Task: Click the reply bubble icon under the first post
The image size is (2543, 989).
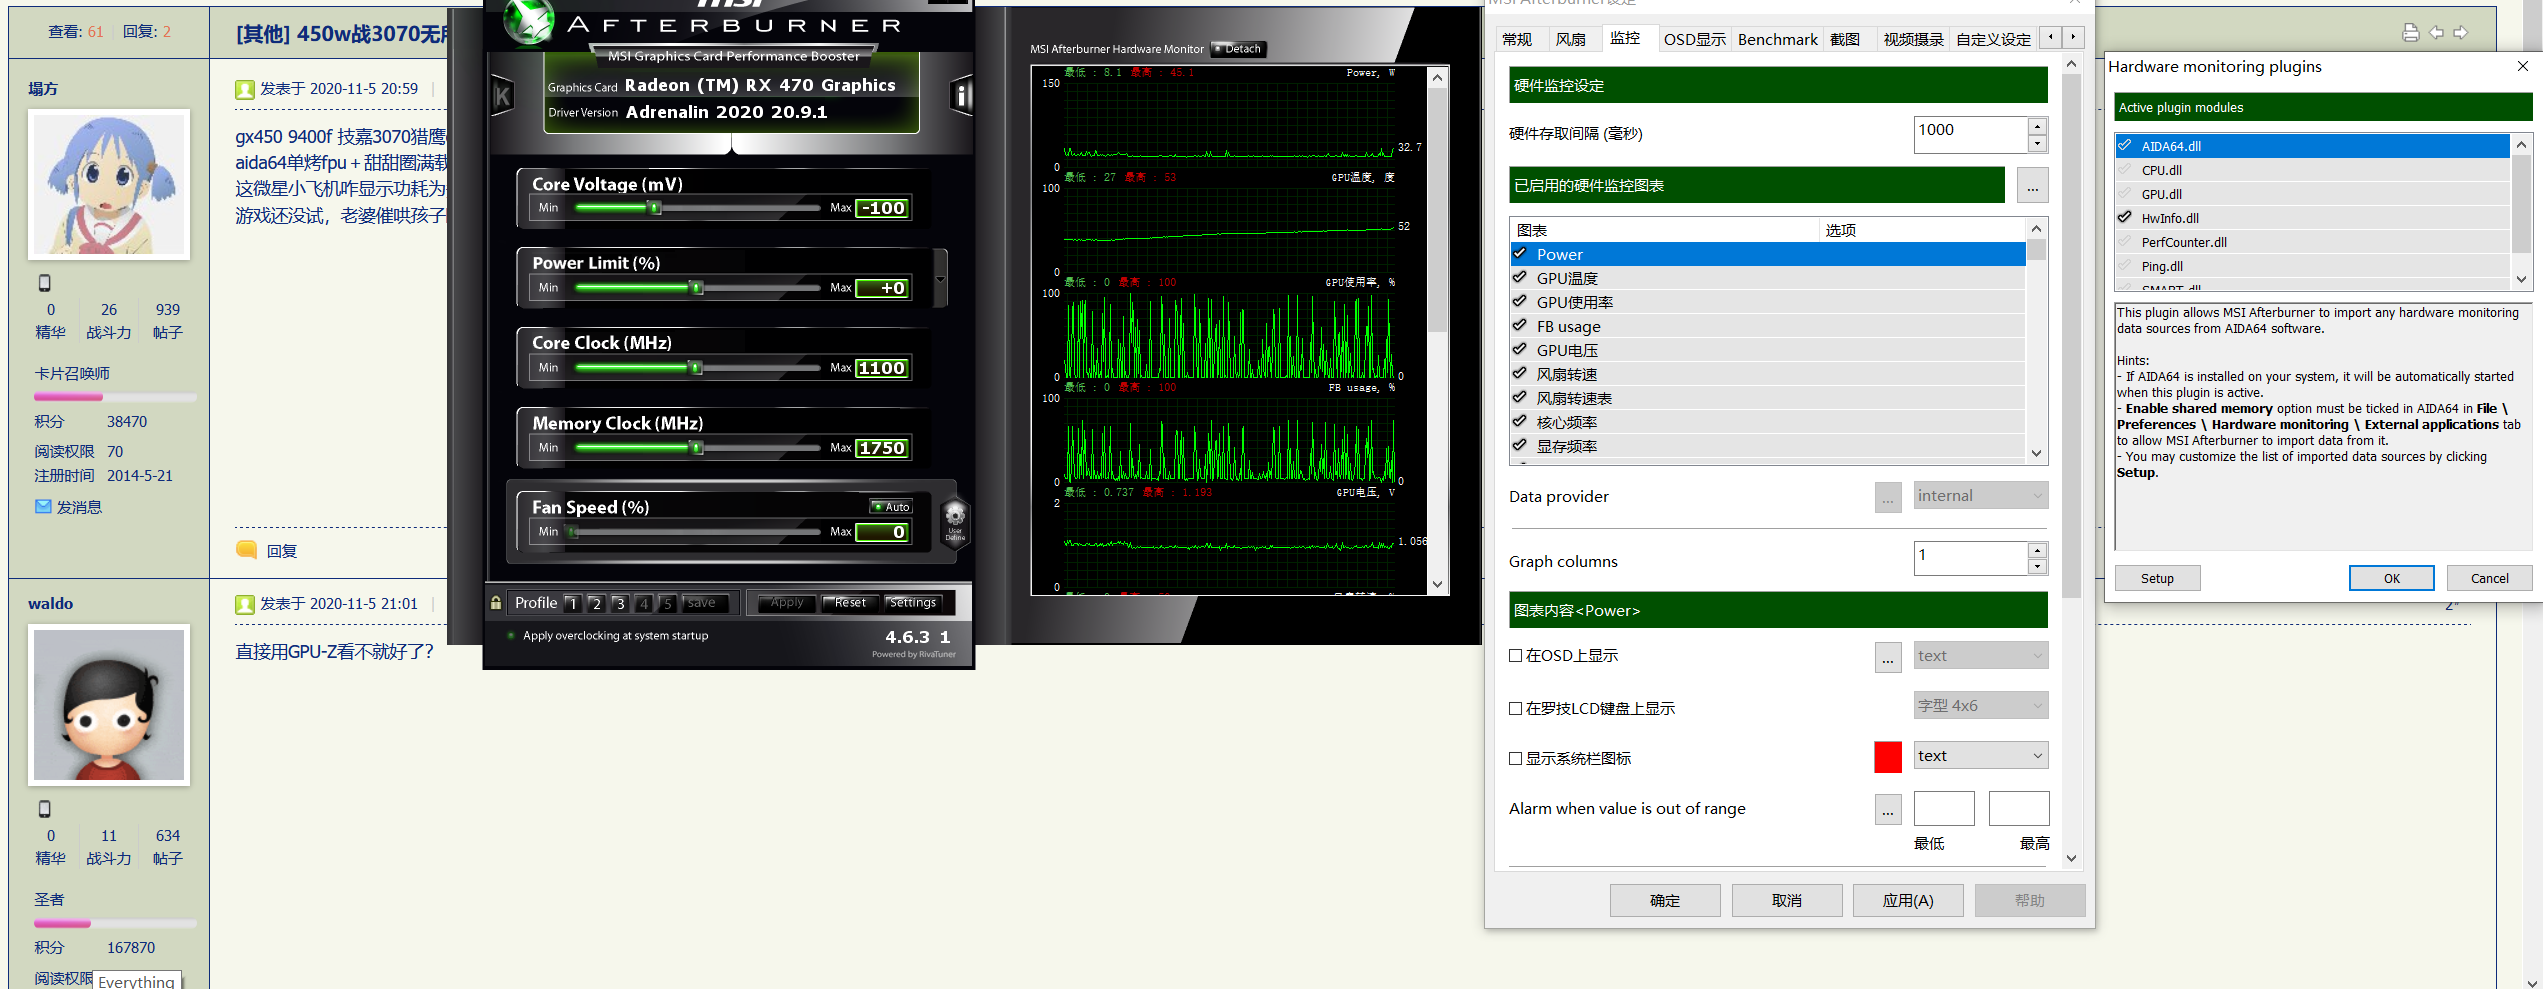Action: (246, 549)
